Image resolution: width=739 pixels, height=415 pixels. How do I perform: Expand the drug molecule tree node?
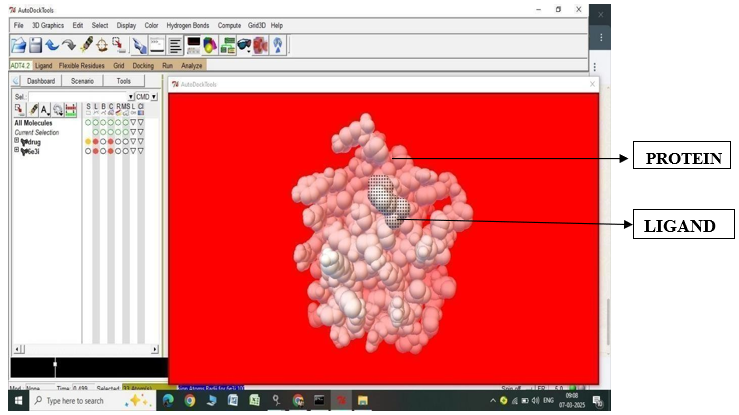[17, 141]
